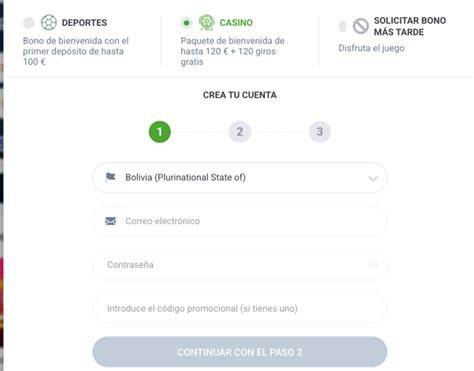Click the Correo electrónico input field
Viewport: 474px width, 371px height.
coord(240,221)
